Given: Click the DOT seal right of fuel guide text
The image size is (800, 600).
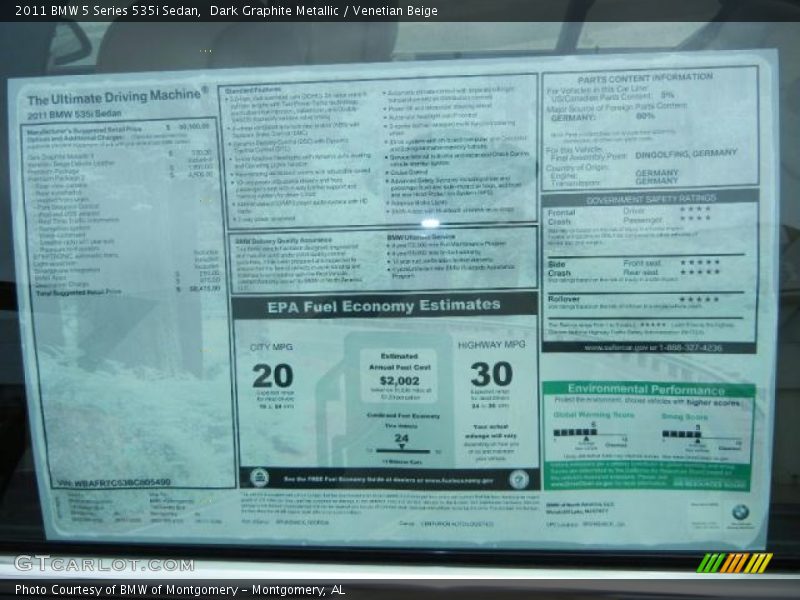Looking at the screenshot, I should (x=519, y=479).
